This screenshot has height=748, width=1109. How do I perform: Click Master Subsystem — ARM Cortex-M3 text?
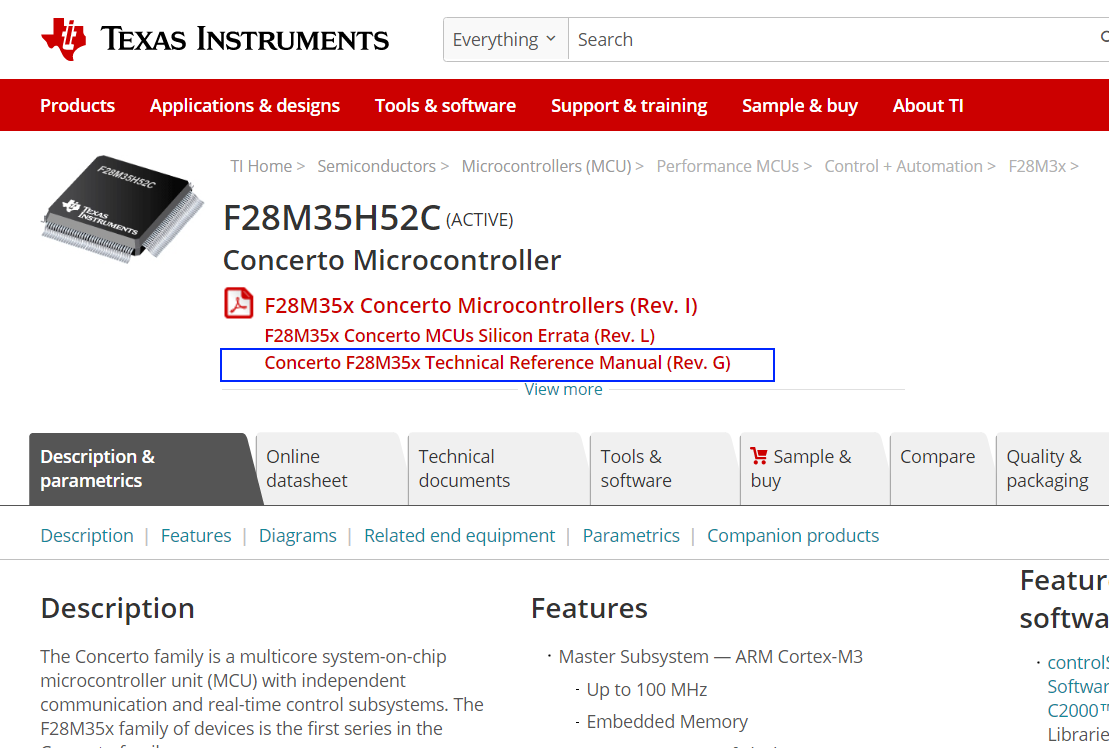(x=711, y=657)
